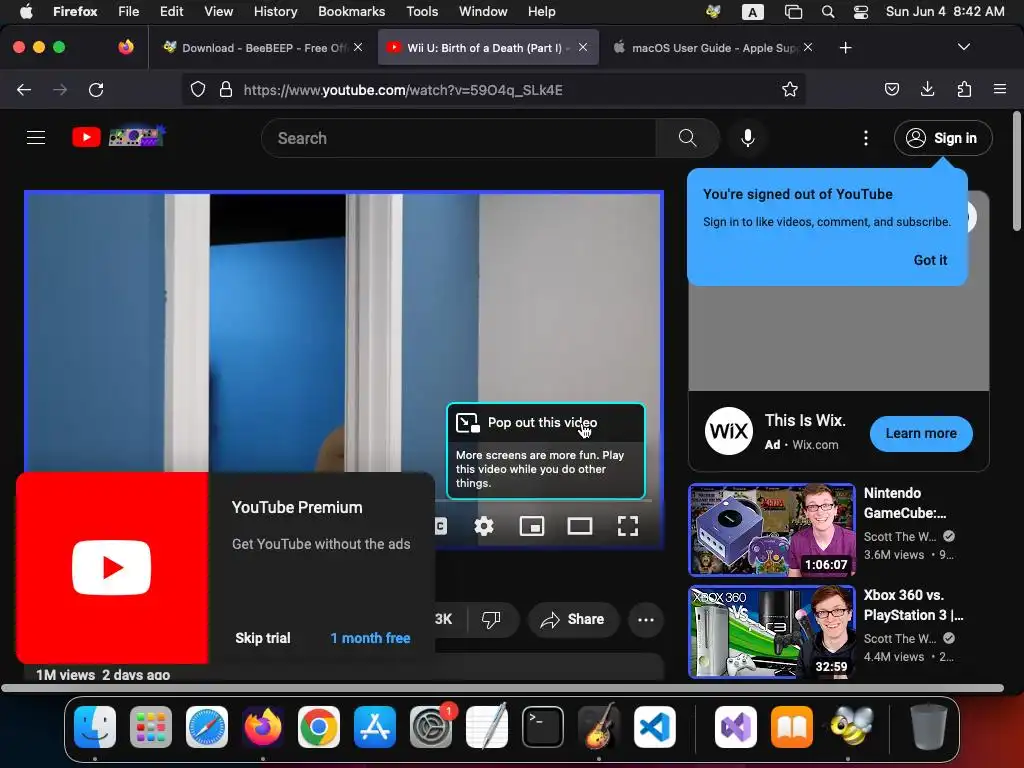Click the page vertical scrollbar
This screenshot has width=1024, height=768.
click(x=1017, y=172)
